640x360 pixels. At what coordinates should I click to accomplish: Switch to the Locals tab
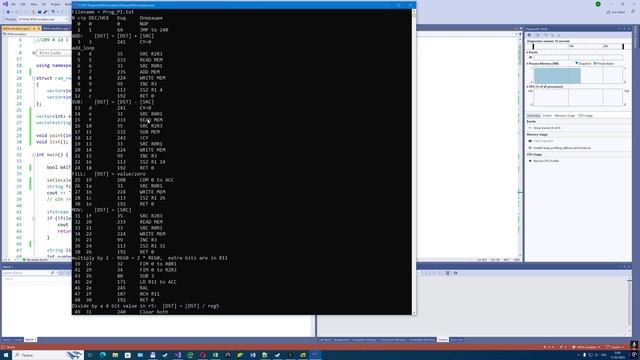coord(18,340)
